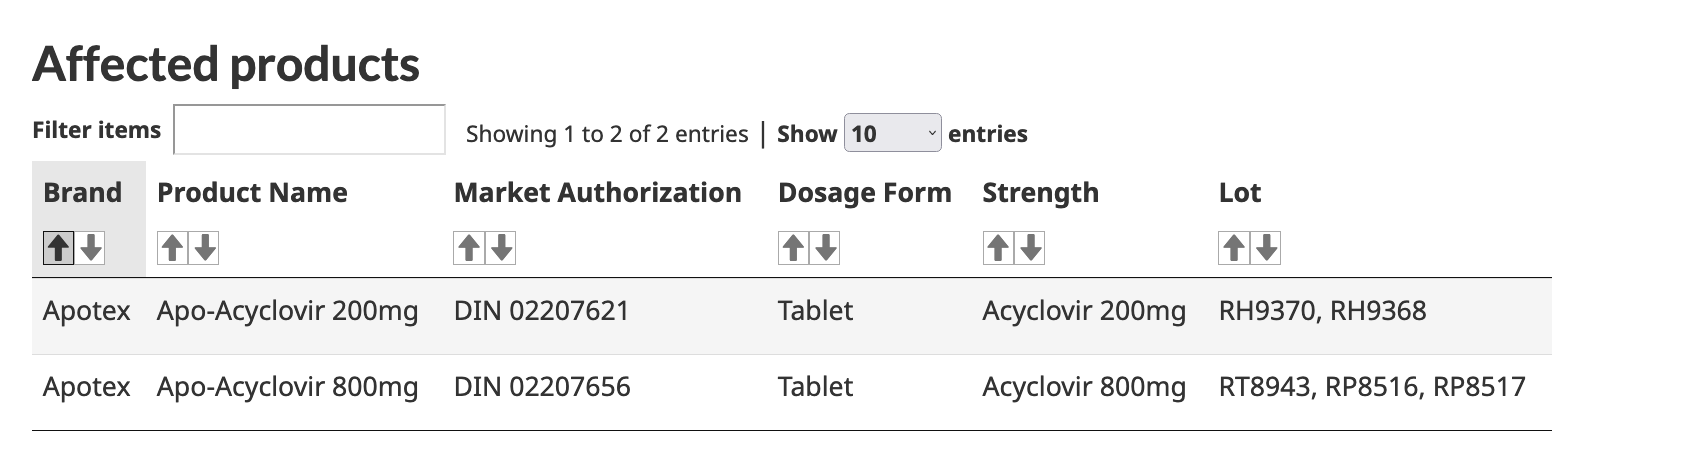1702x461 pixels.
Task: Sort Strength column ascending
Action: pyautogui.click(x=998, y=247)
